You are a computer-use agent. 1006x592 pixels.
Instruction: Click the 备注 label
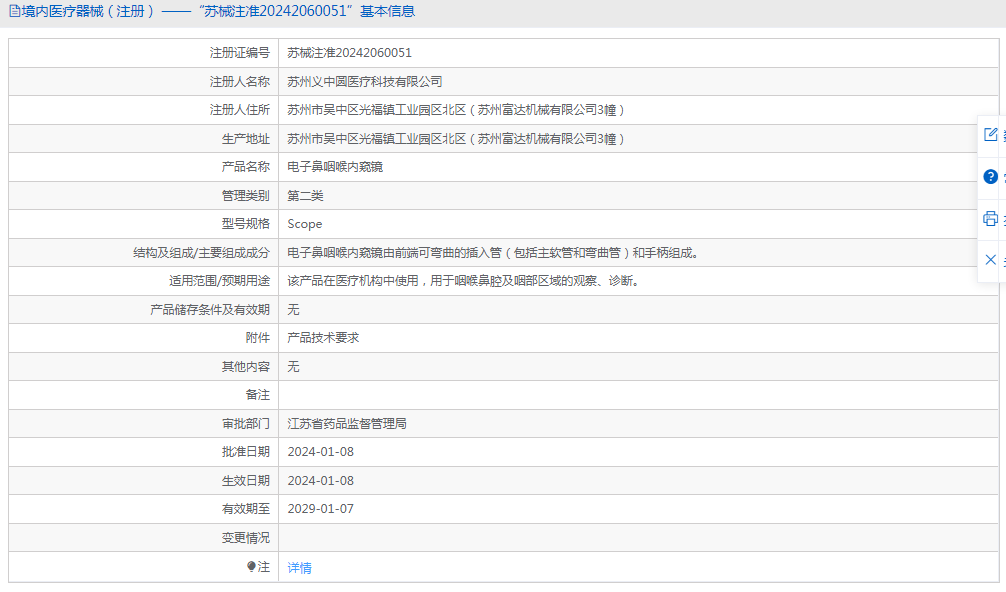pyautogui.click(x=258, y=395)
